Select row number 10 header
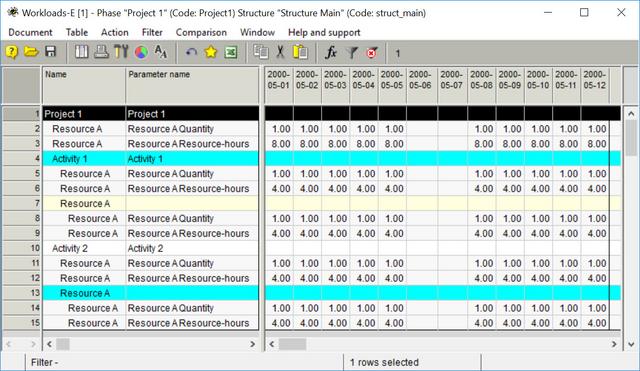Screen dimensions: 640x371 [x=22, y=248]
